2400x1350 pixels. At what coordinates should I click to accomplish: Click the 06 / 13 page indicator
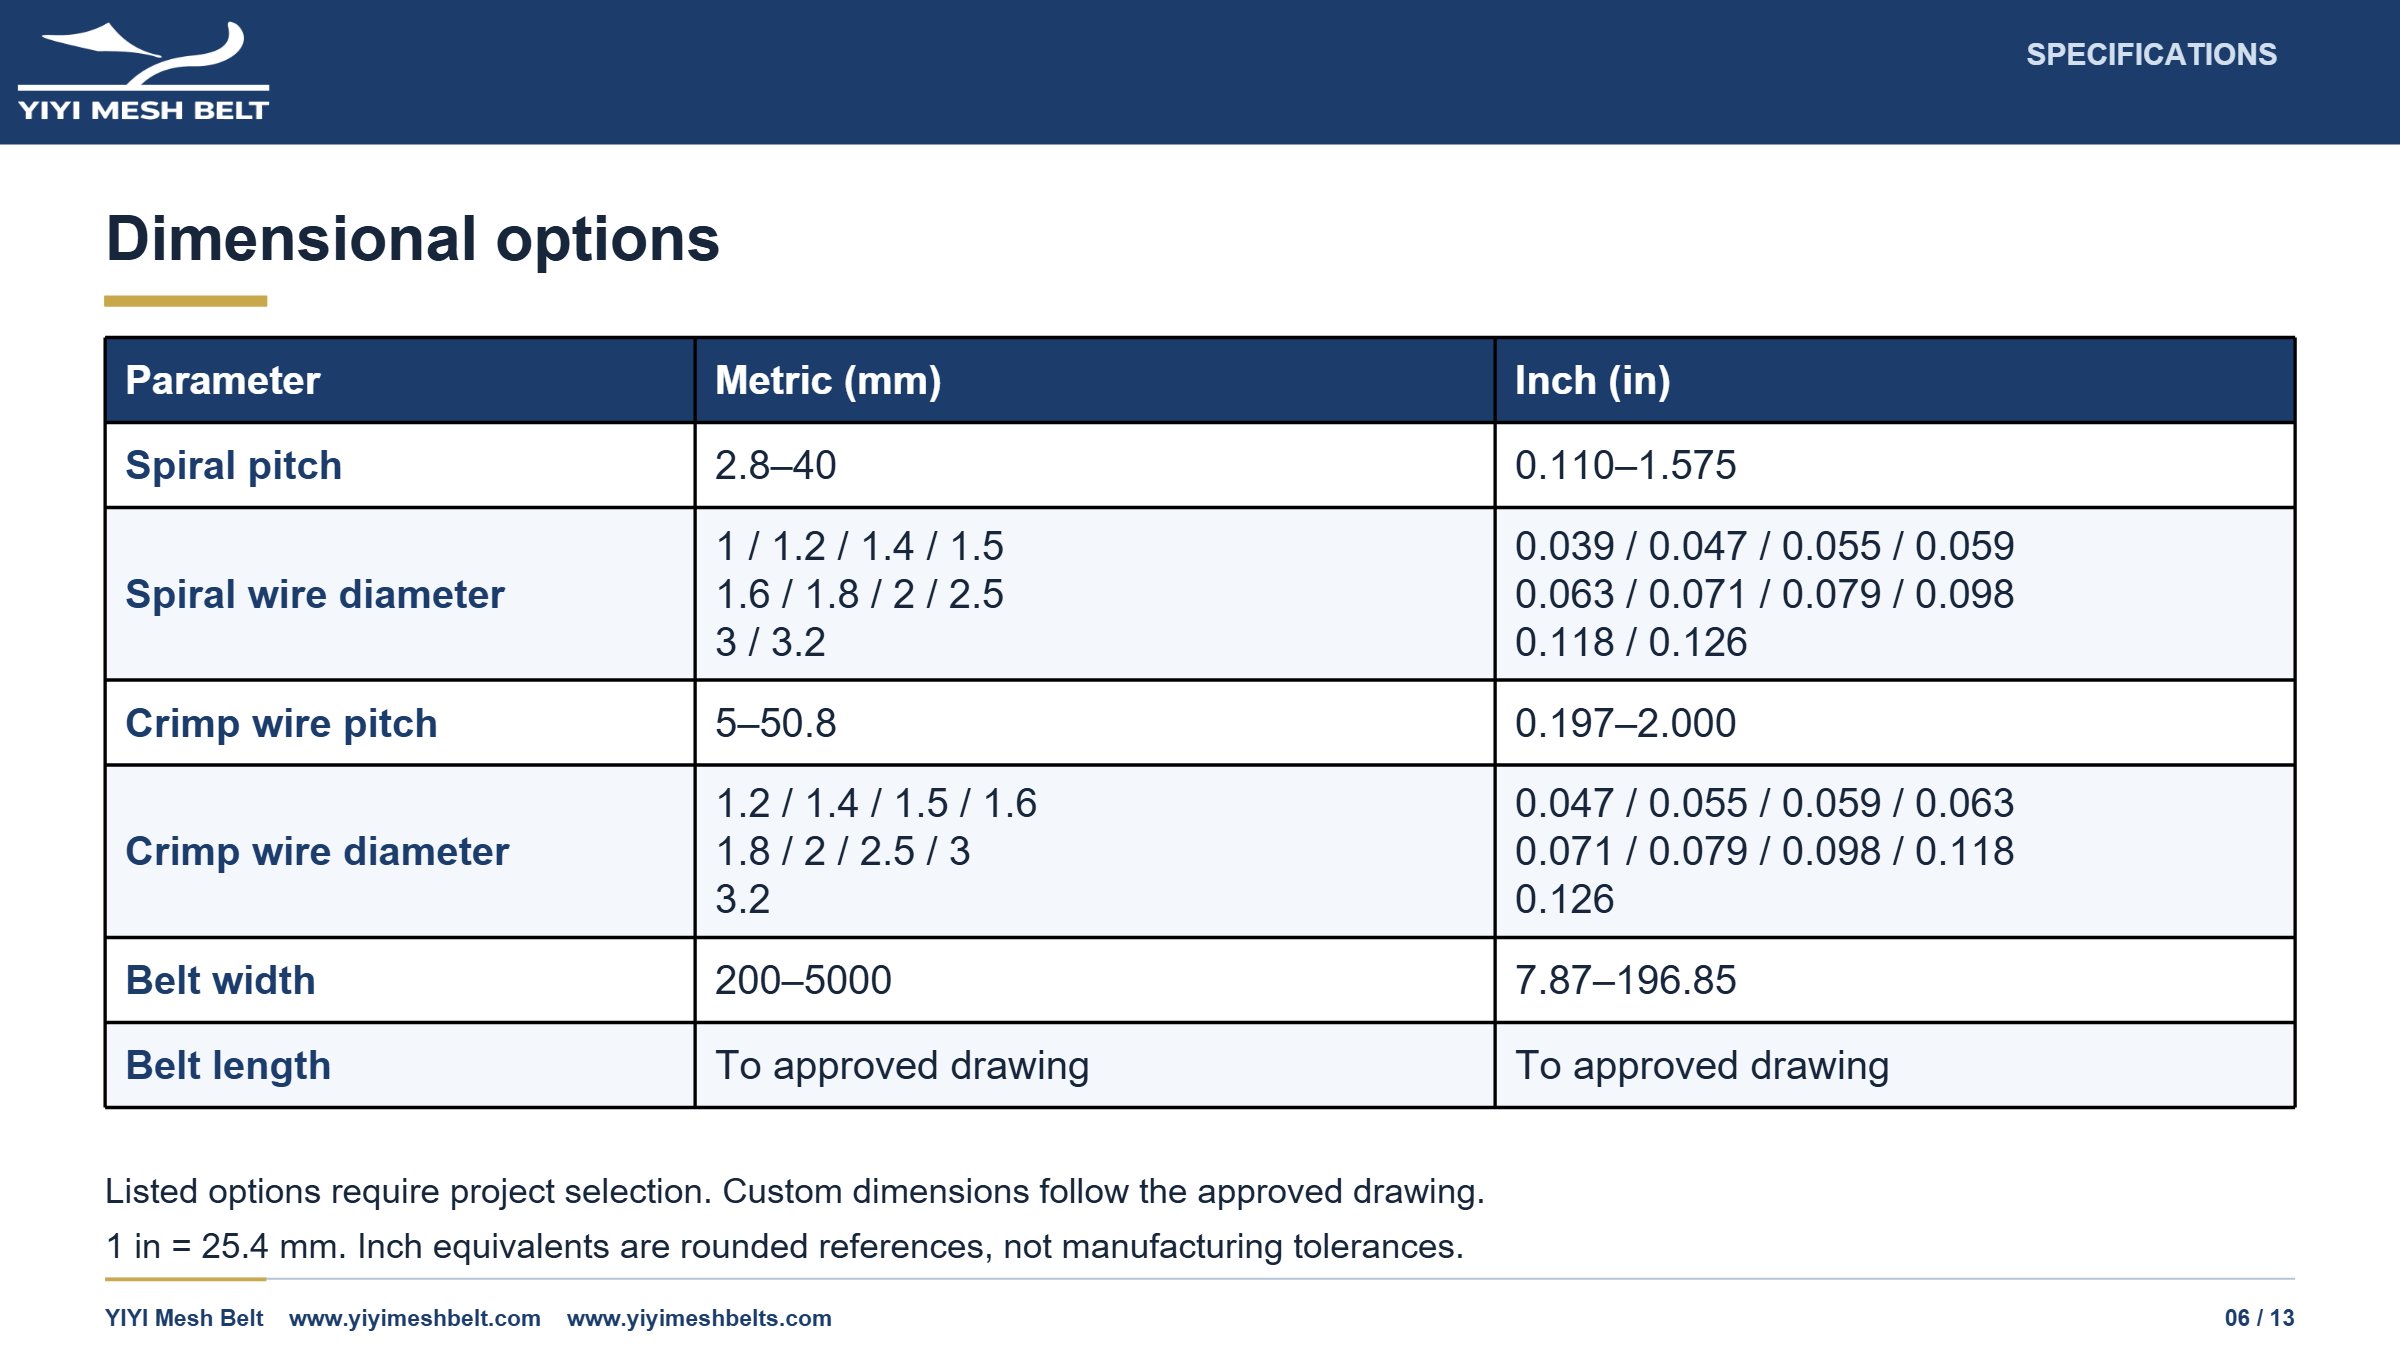point(2259,1318)
